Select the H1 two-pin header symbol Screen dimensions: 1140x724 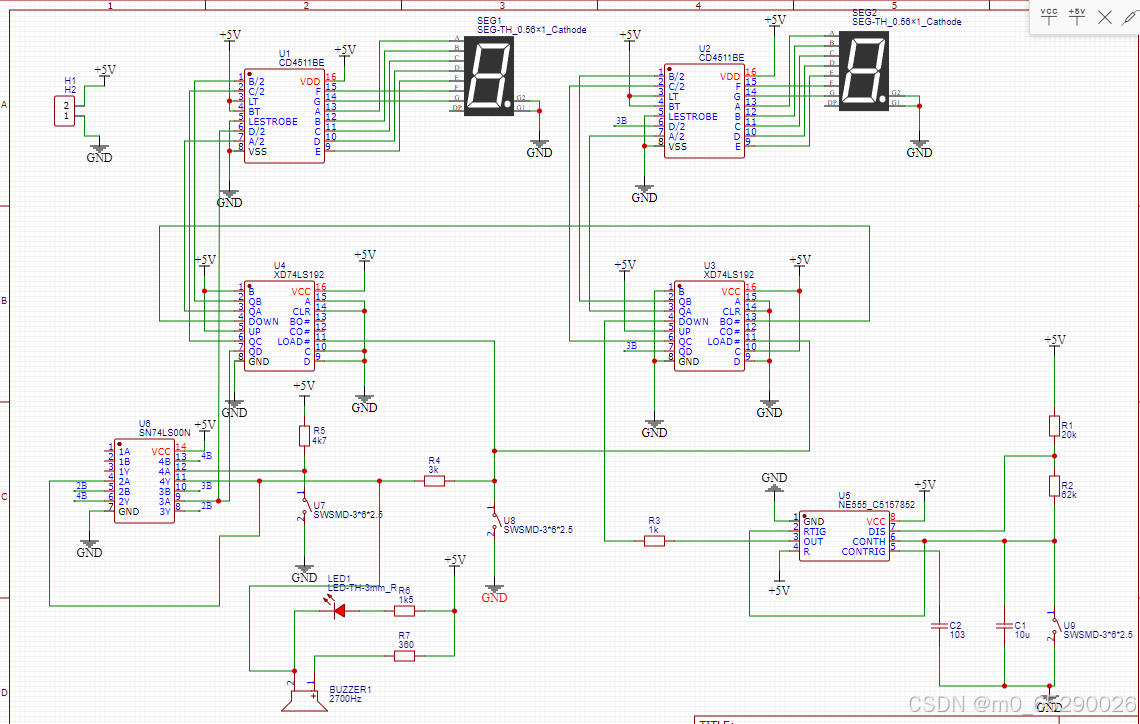65,111
